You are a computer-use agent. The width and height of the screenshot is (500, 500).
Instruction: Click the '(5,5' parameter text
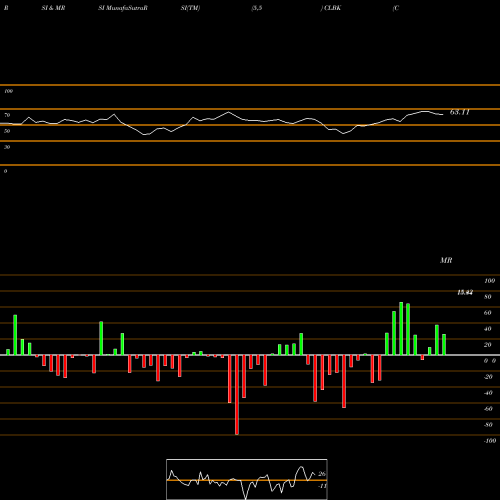click(x=256, y=8)
